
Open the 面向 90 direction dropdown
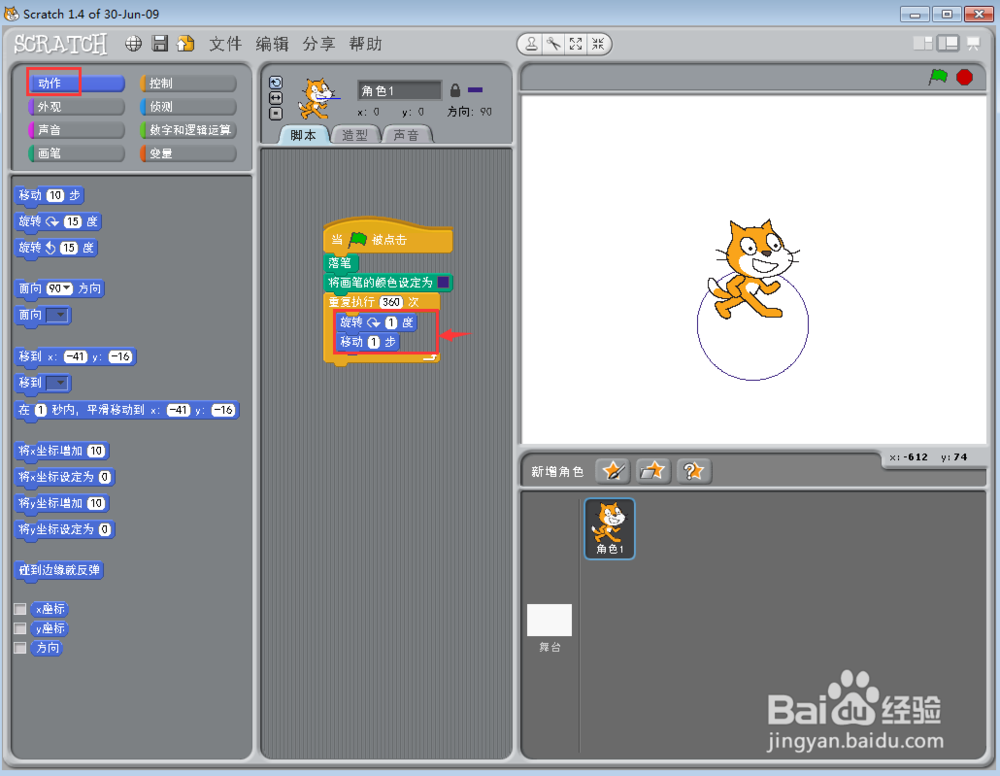66,288
